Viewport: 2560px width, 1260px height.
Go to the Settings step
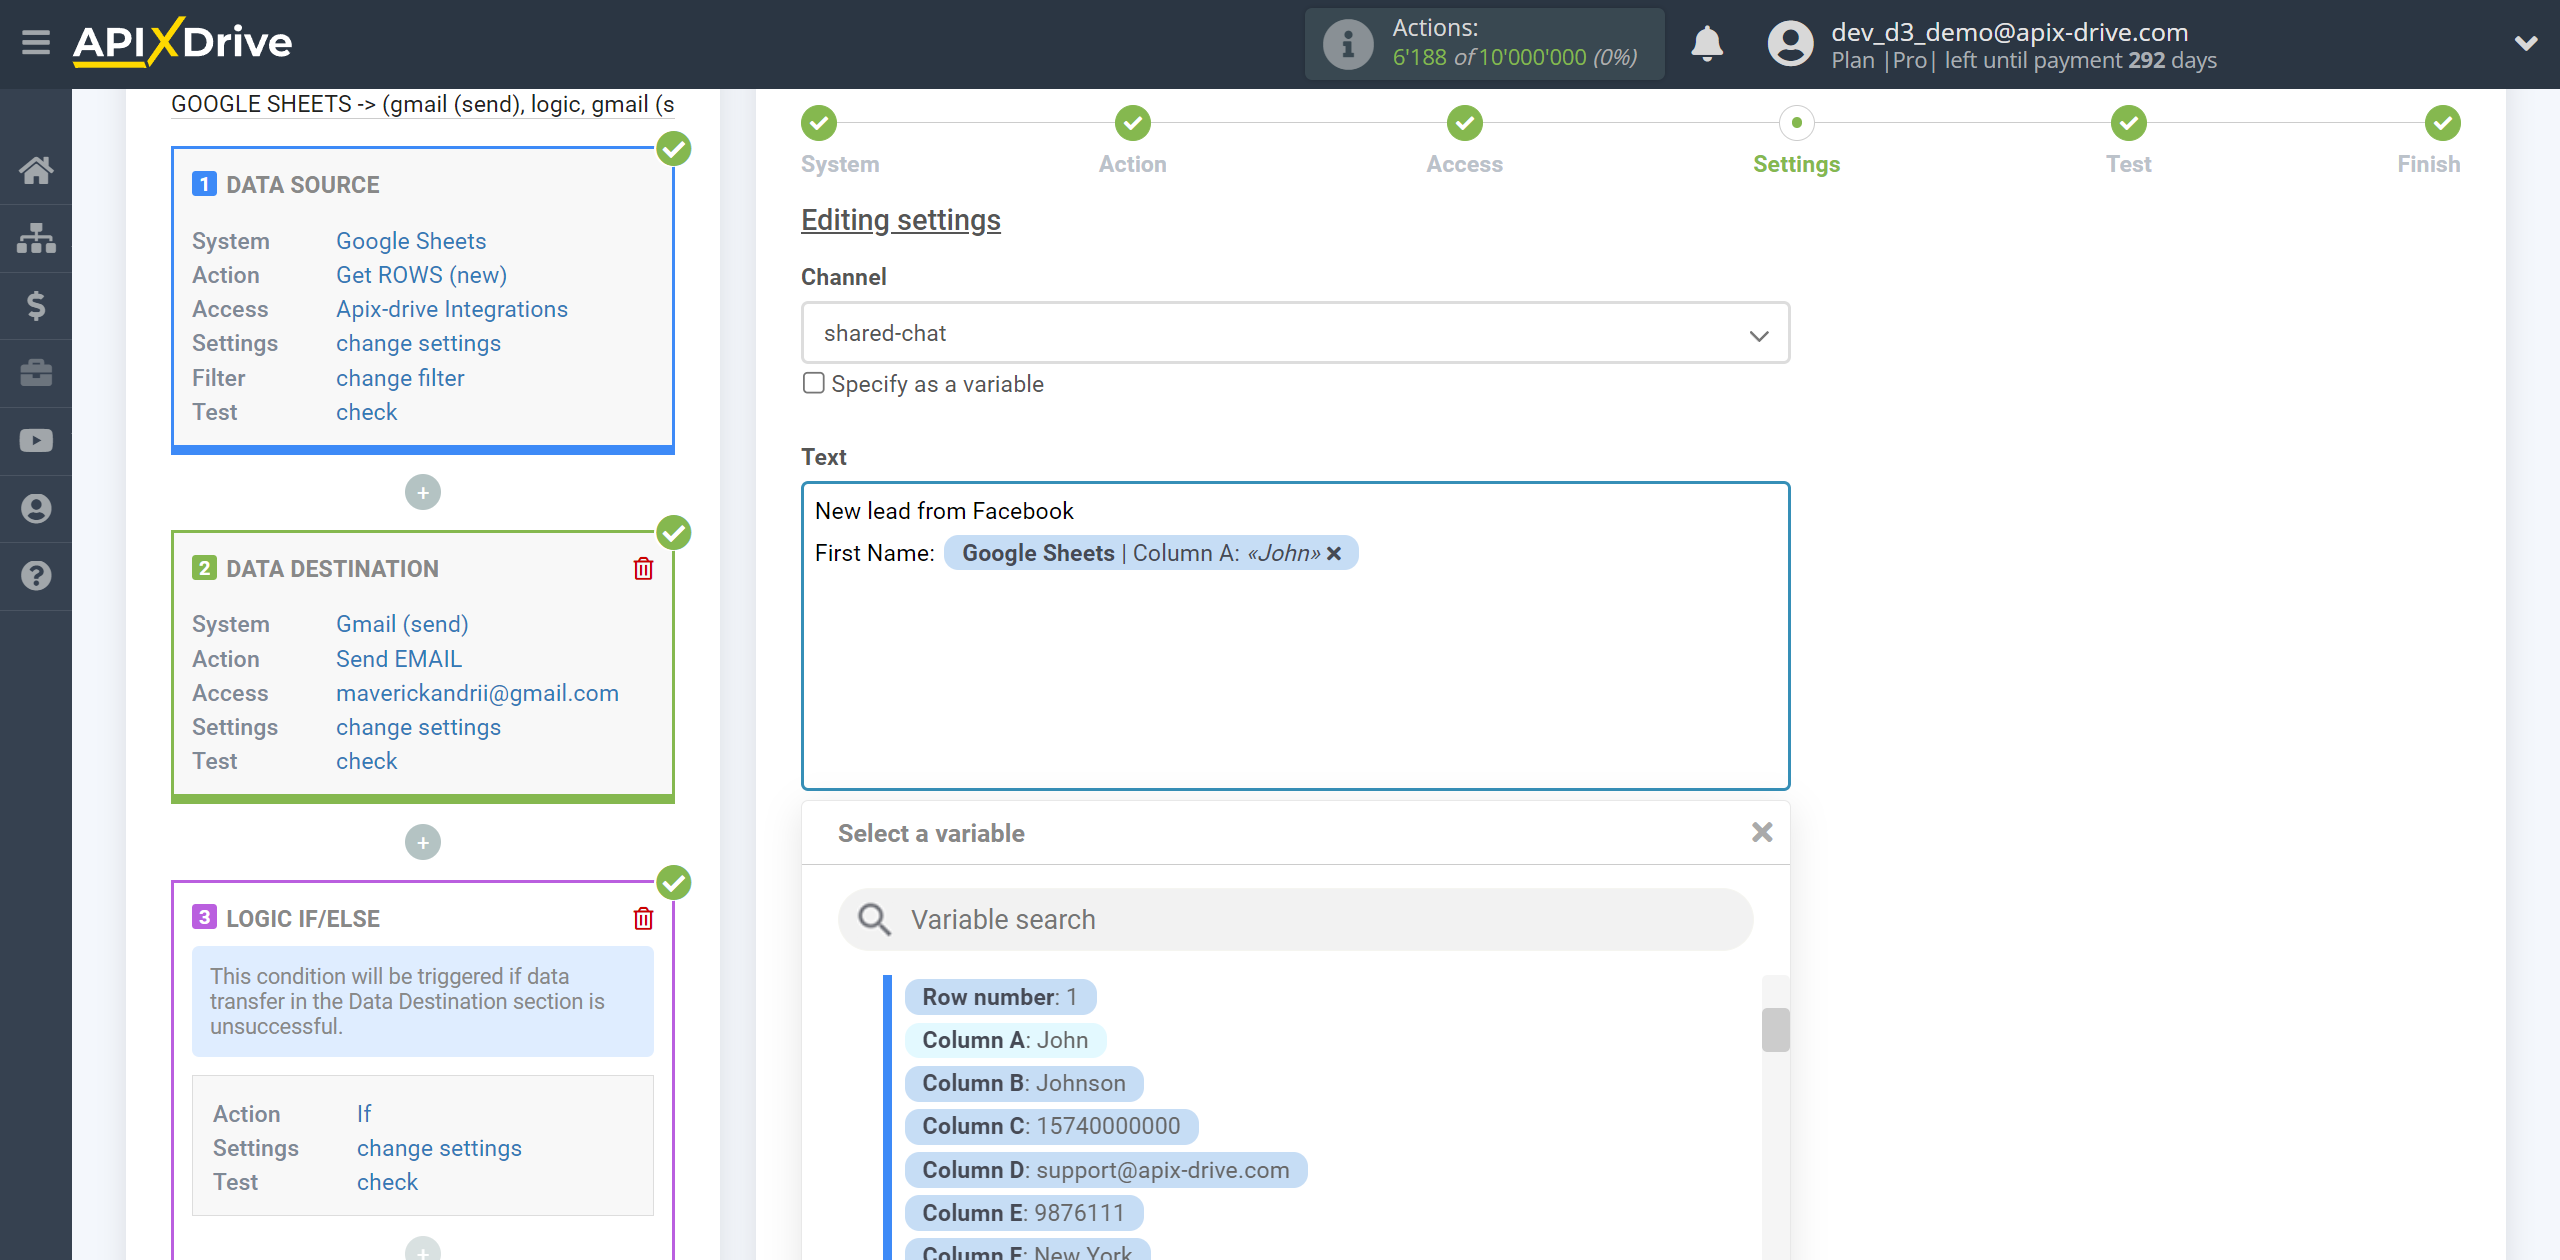pyautogui.click(x=1796, y=124)
